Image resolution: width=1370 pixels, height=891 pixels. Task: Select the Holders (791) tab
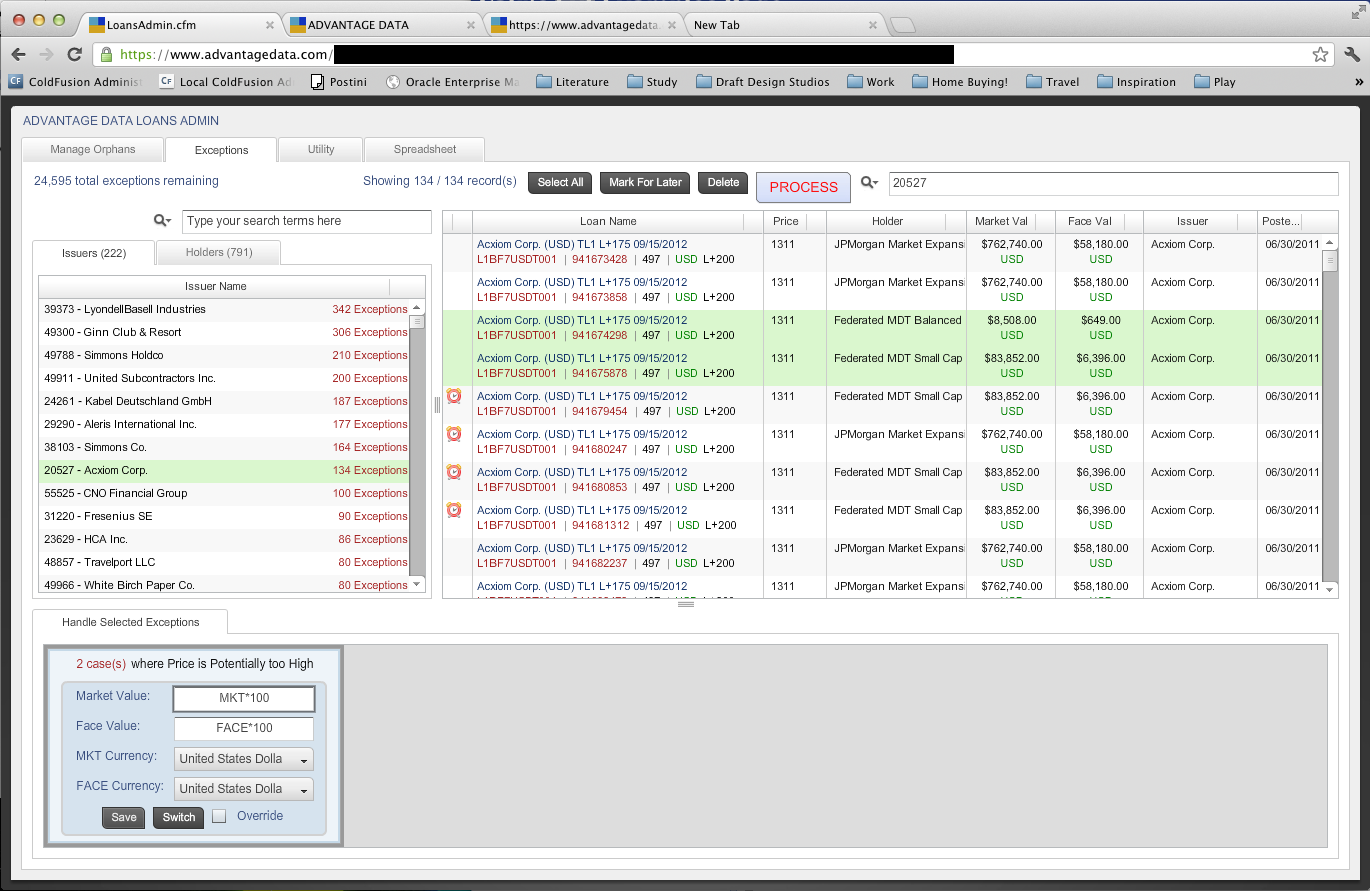(x=219, y=253)
